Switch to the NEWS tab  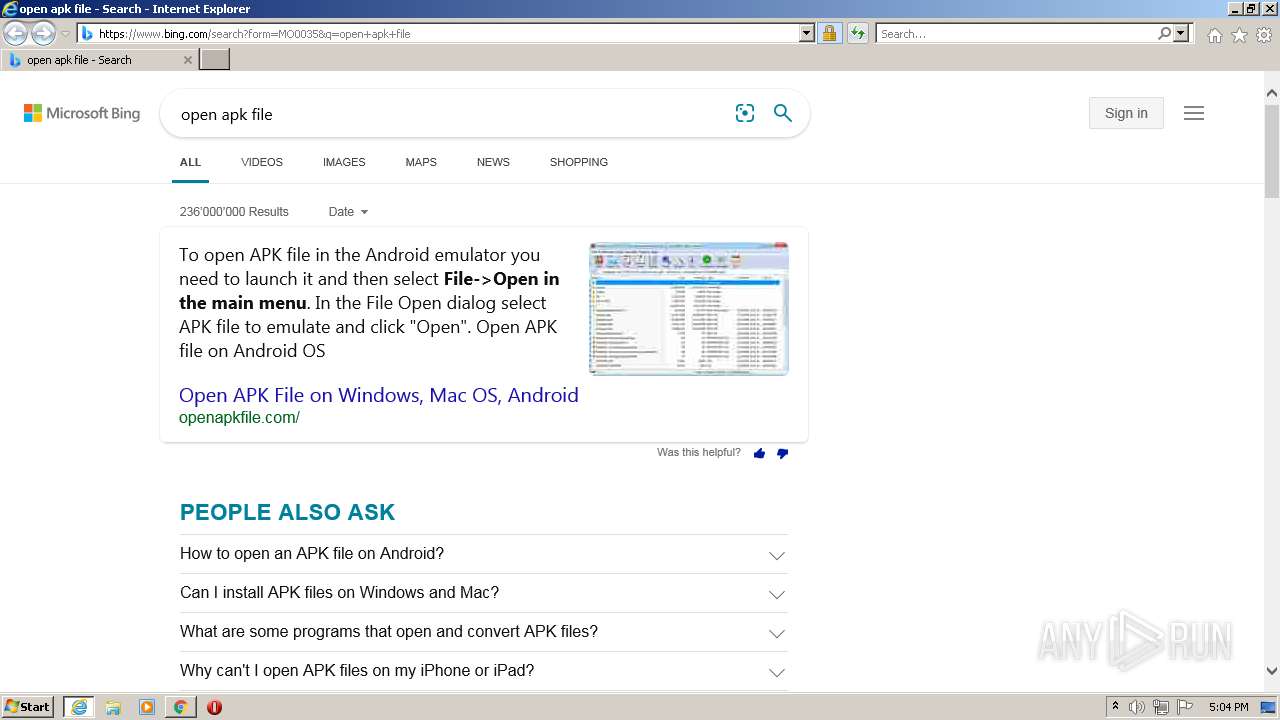493,162
